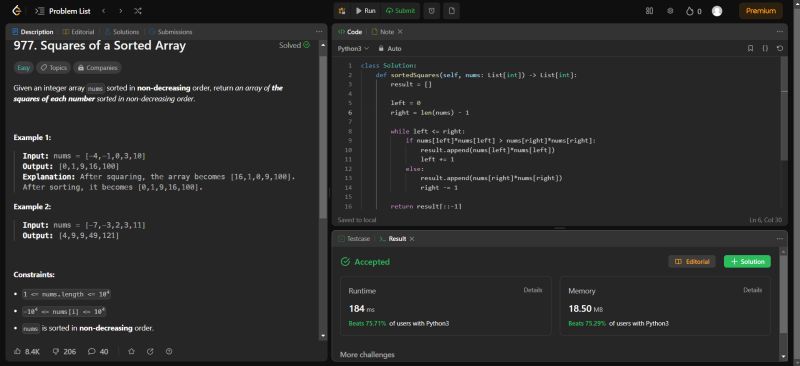Open the user avatar menu
800x366 pixels.
(x=717, y=11)
